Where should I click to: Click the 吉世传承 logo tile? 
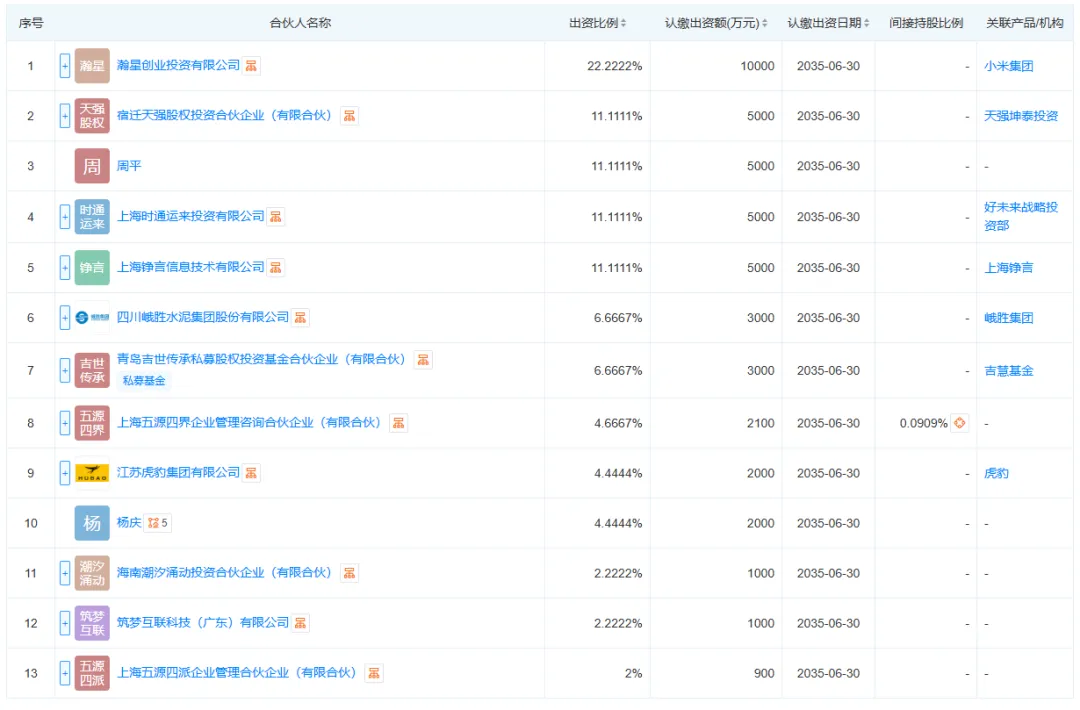(92, 370)
